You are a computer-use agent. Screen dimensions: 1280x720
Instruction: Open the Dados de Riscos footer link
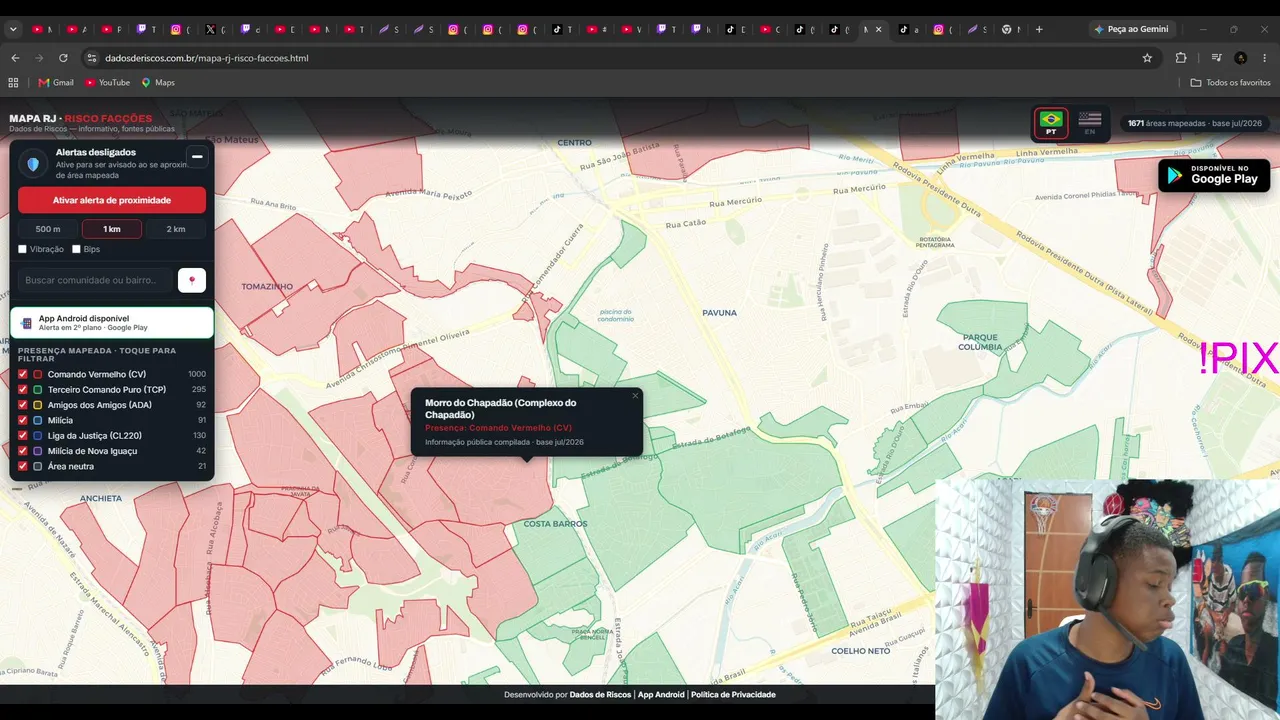pyautogui.click(x=600, y=694)
